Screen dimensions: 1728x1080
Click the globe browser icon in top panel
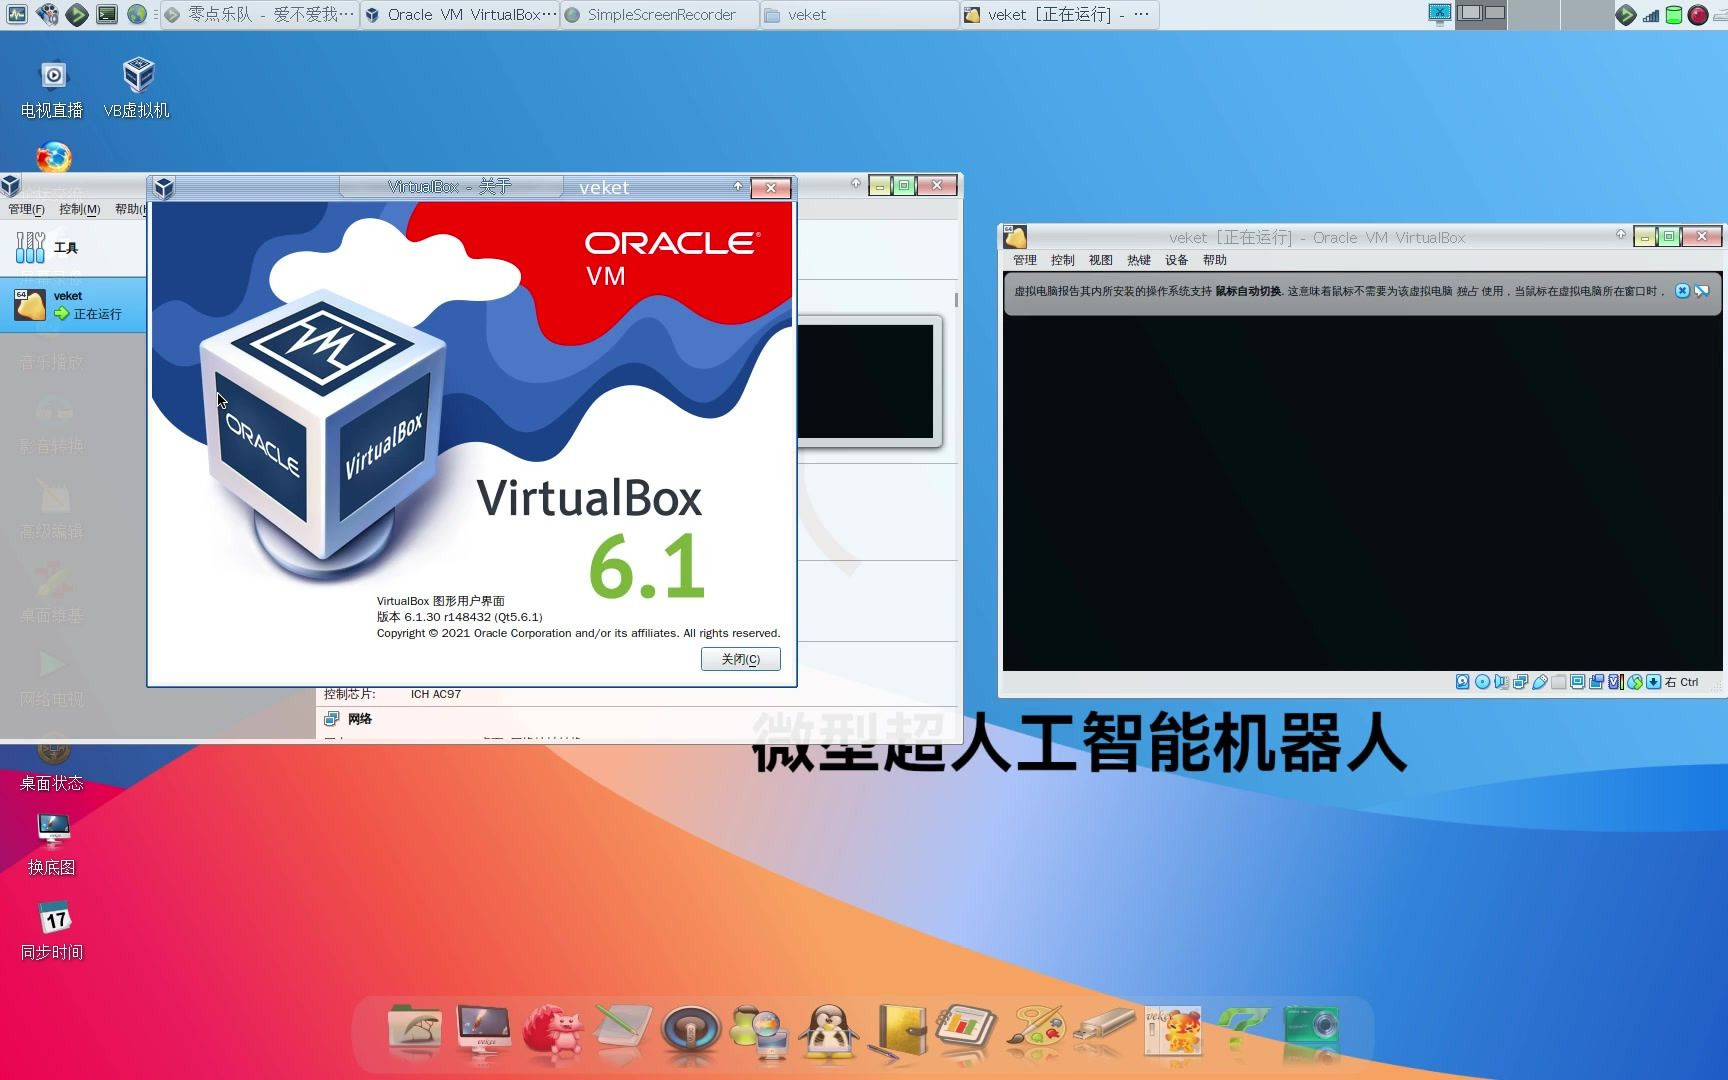point(137,14)
